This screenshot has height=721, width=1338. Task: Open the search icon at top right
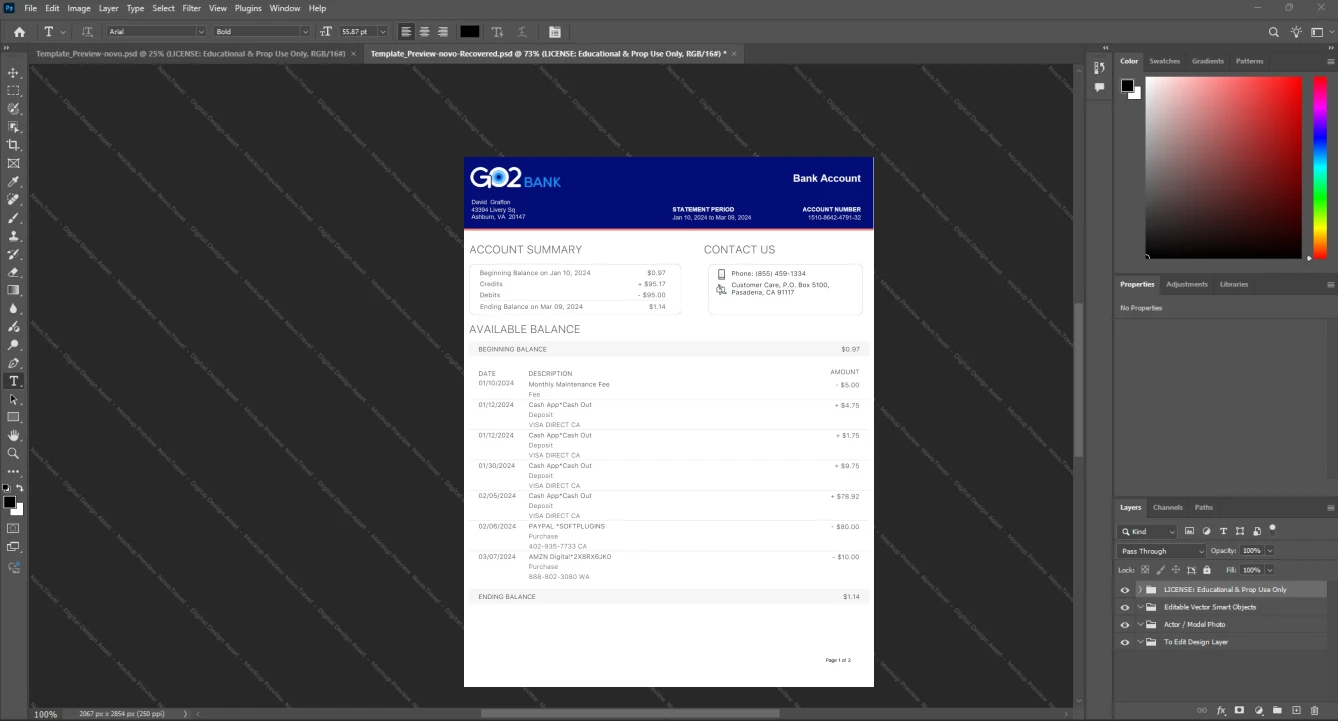[x=1274, y=32]
